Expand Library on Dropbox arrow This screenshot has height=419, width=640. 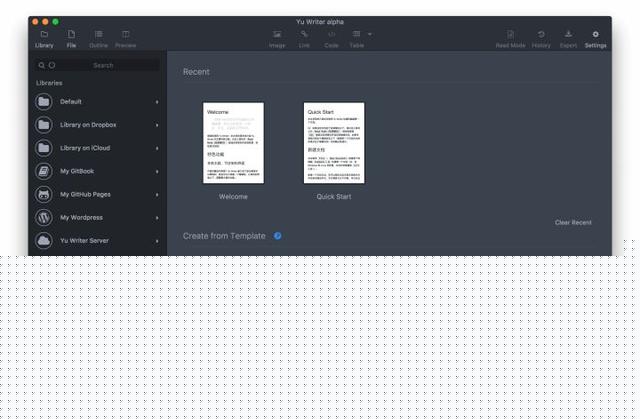coord(157,125)
